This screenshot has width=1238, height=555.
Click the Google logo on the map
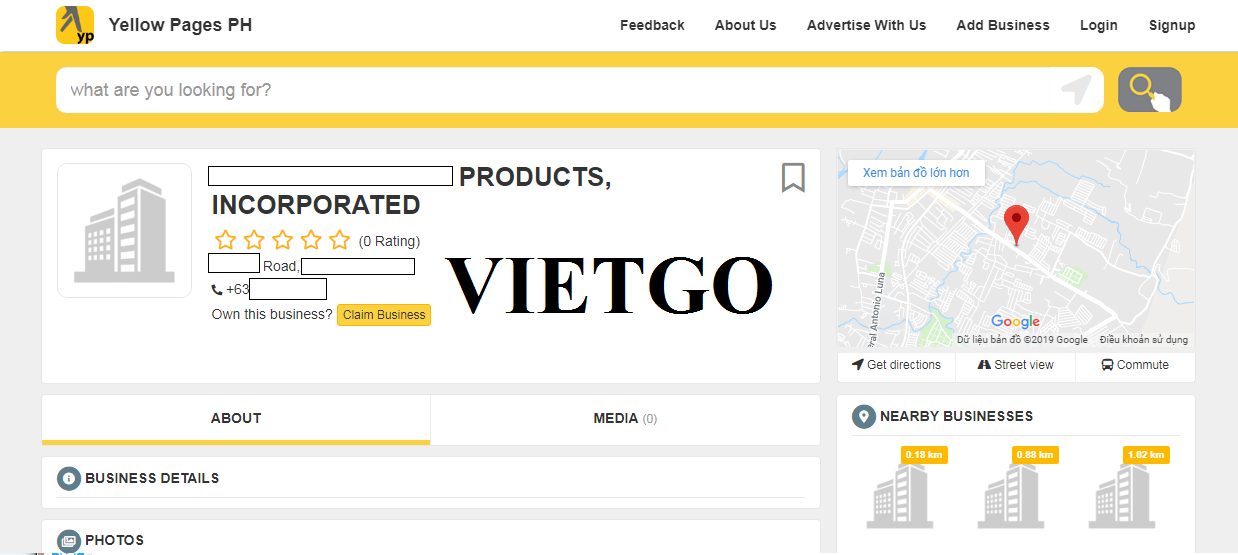pyautogui.click(x=1015, y=322)
